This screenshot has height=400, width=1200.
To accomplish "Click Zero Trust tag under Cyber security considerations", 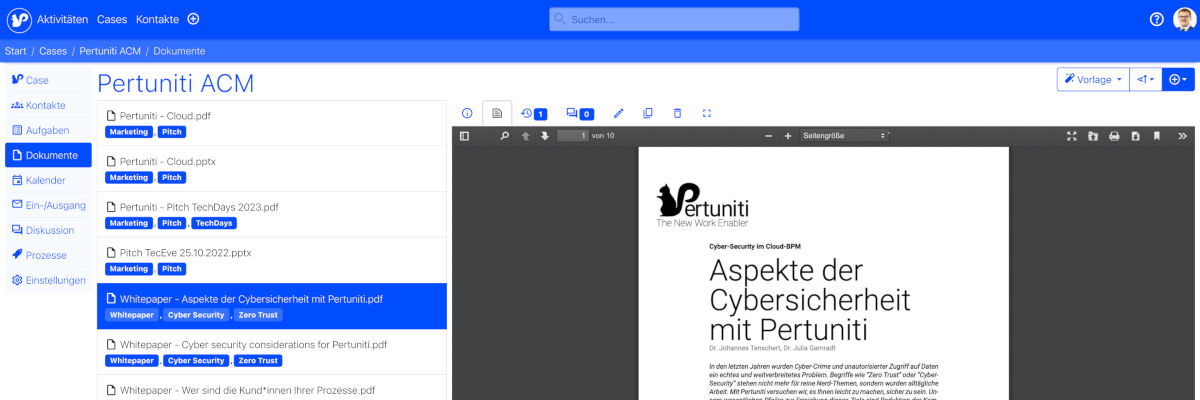I will point(259,361).
